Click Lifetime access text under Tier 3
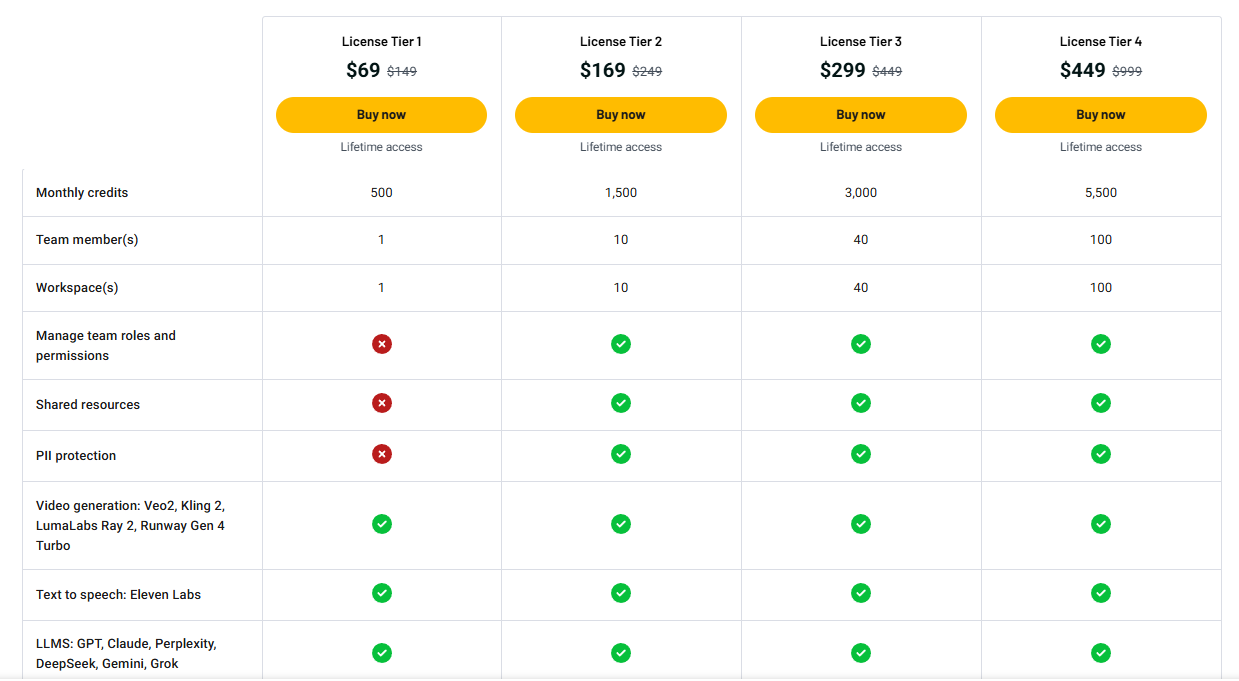1239x681 pixels. tap(861, 147)
